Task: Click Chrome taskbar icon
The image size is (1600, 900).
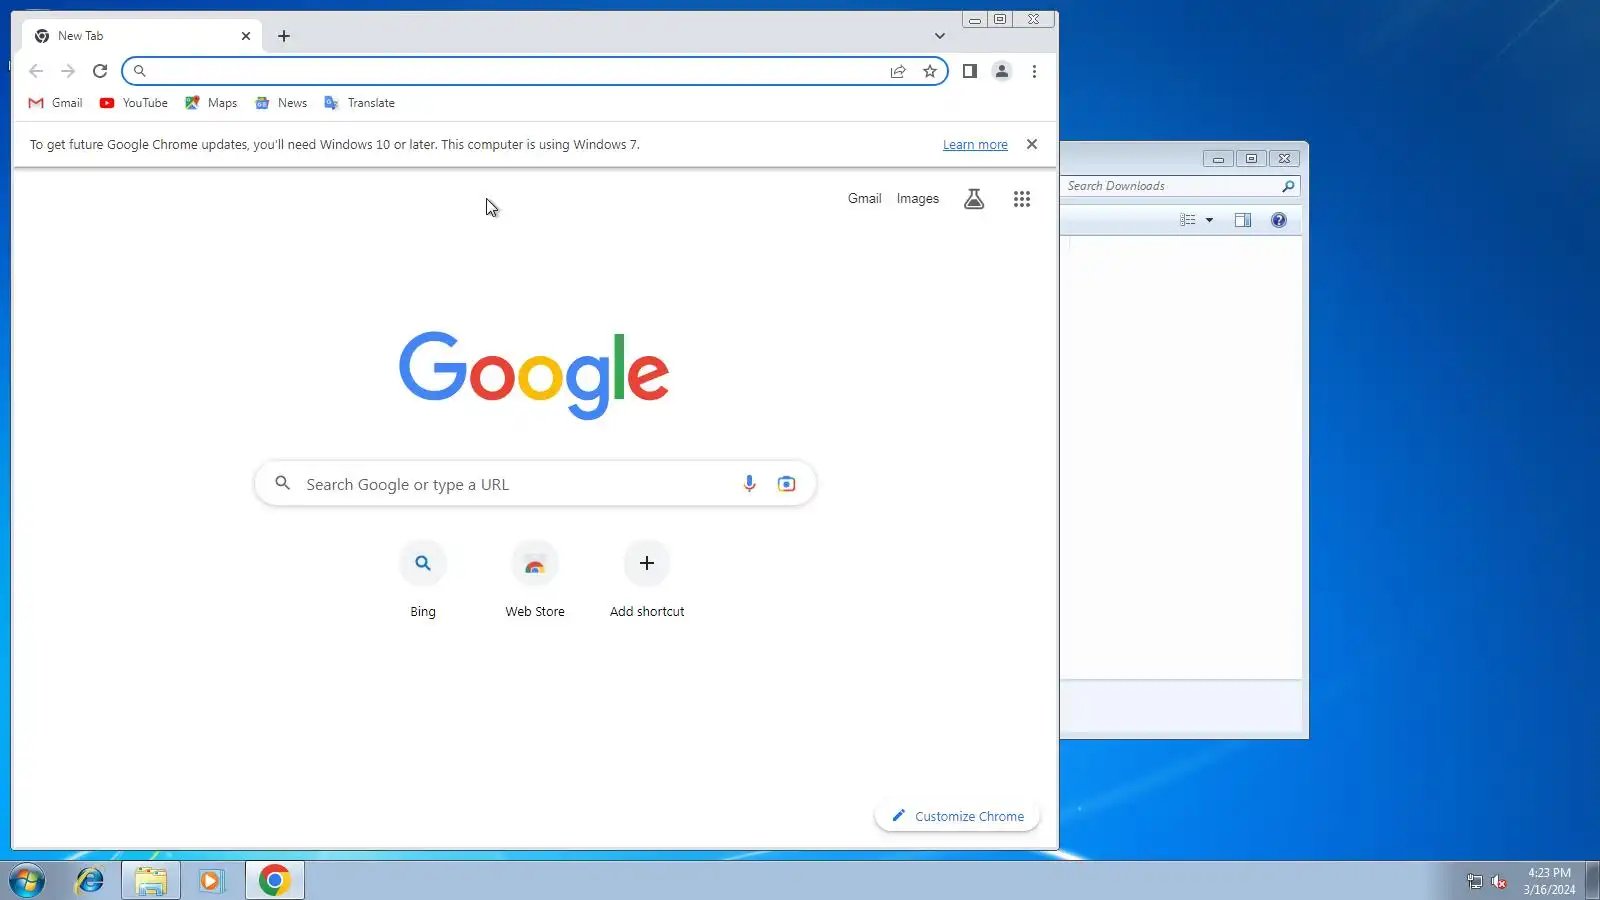Action: (275, 881)
